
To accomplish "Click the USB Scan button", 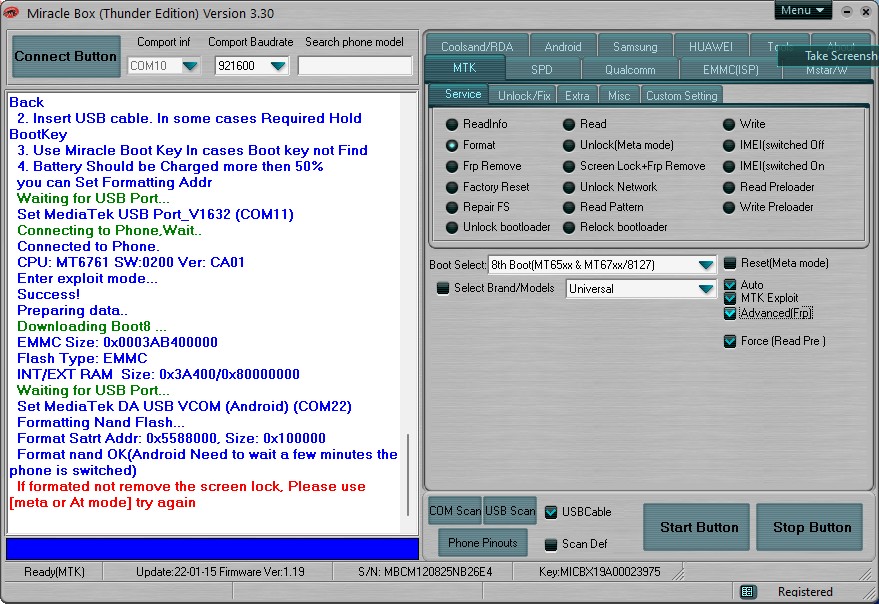I will point(510,511).
